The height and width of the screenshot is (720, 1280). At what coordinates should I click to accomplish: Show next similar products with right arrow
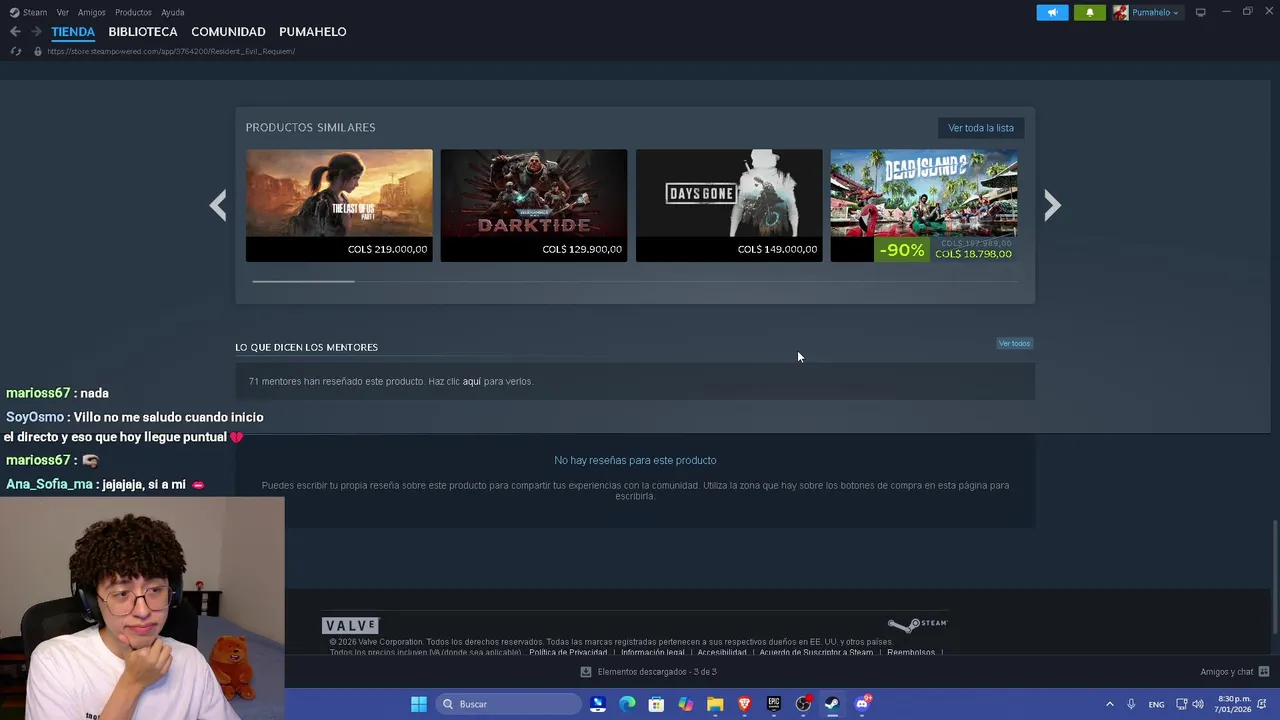(1052, 206)
